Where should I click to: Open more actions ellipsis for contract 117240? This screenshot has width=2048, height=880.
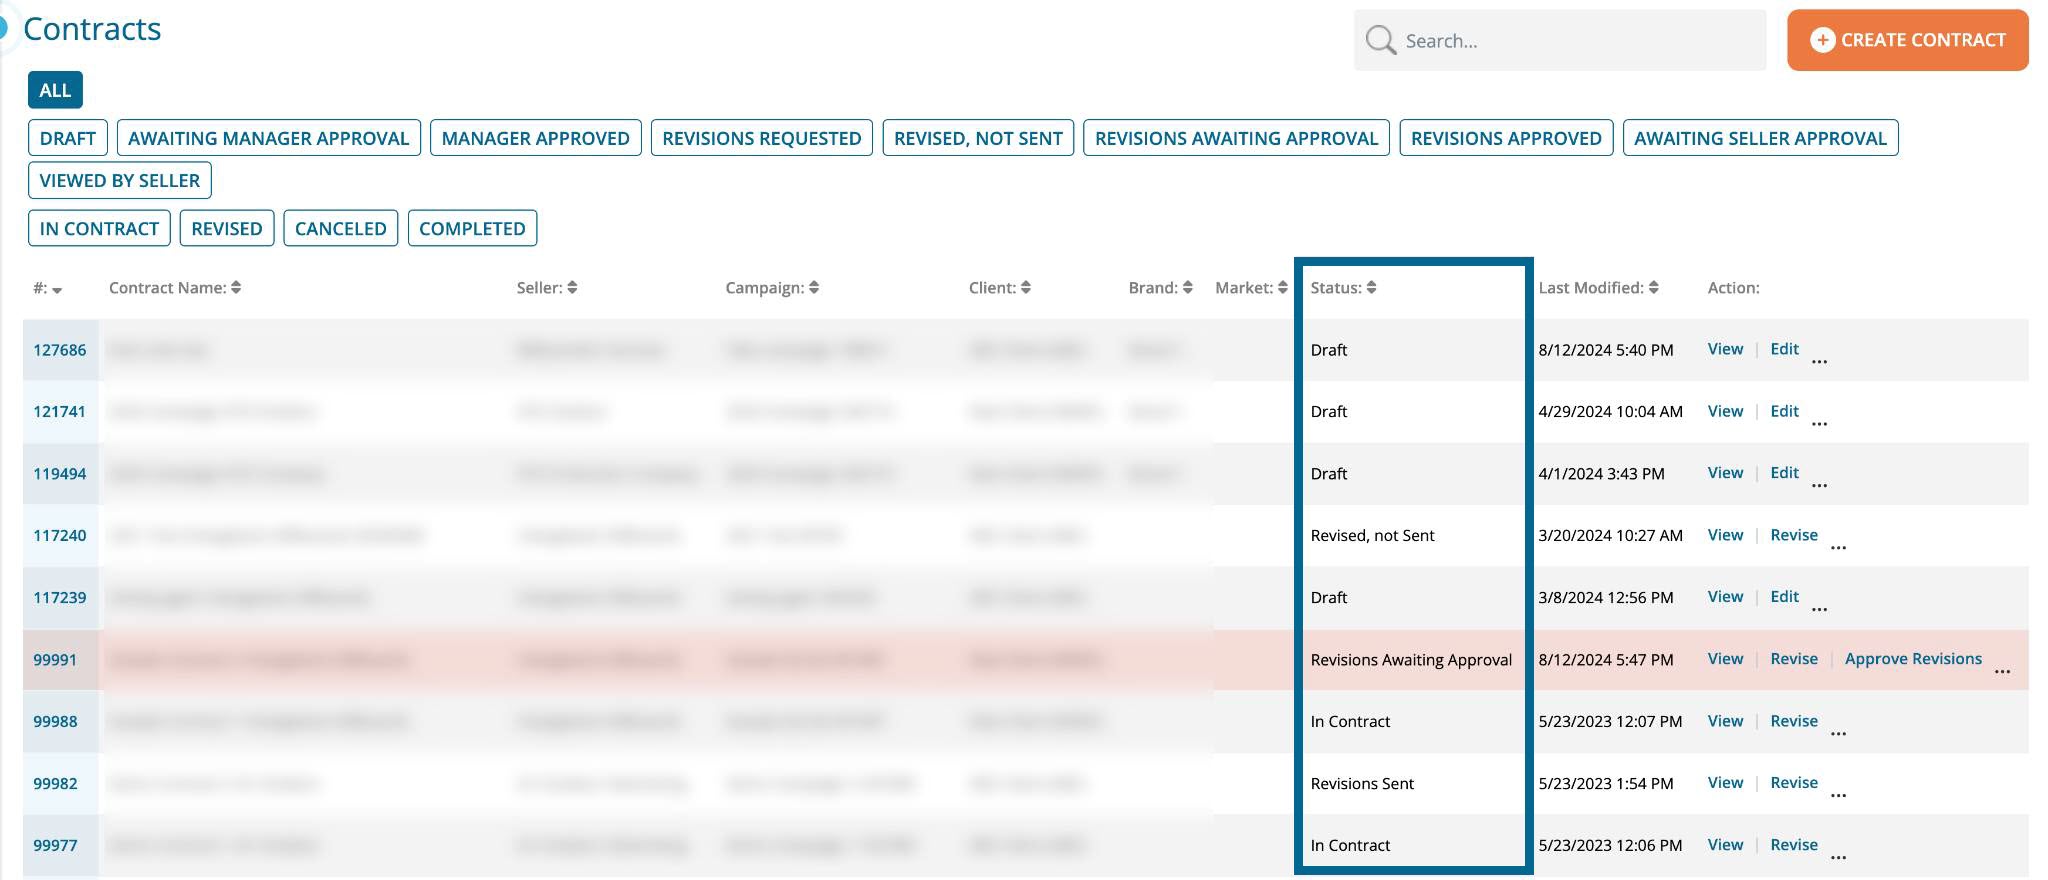[1838, 547]
